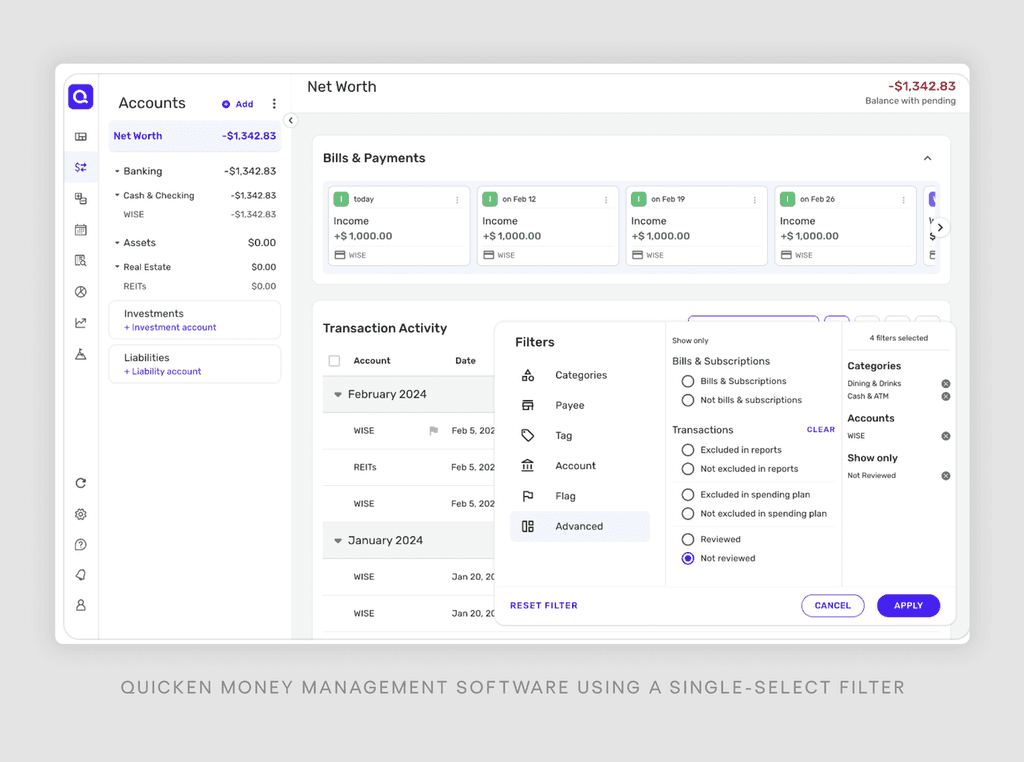Select Net Worth in the accounts list
The image size is (1024, 762).
137,136
